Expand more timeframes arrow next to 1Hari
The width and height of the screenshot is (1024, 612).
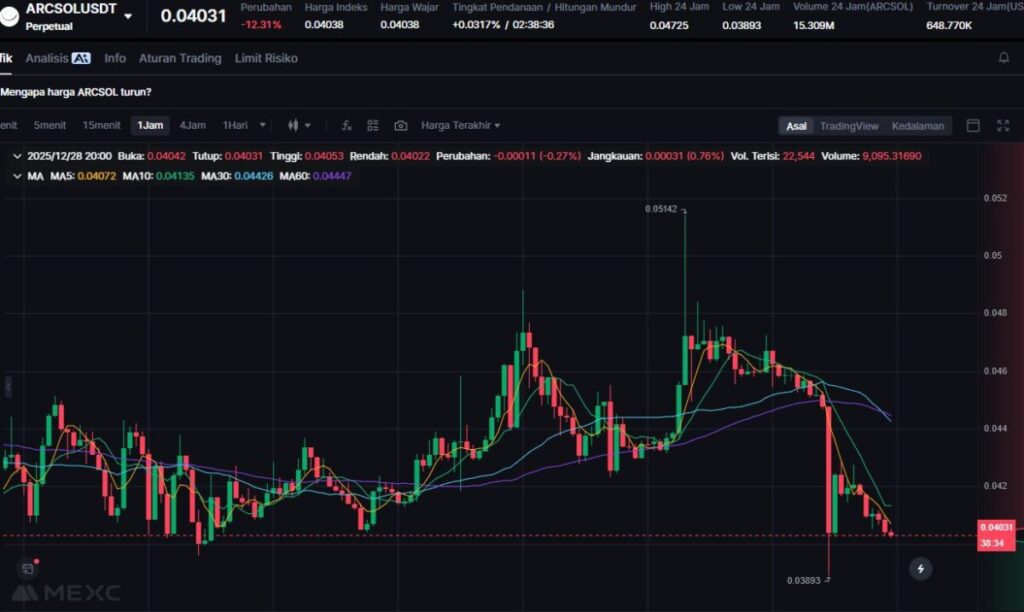click(263, 125)
